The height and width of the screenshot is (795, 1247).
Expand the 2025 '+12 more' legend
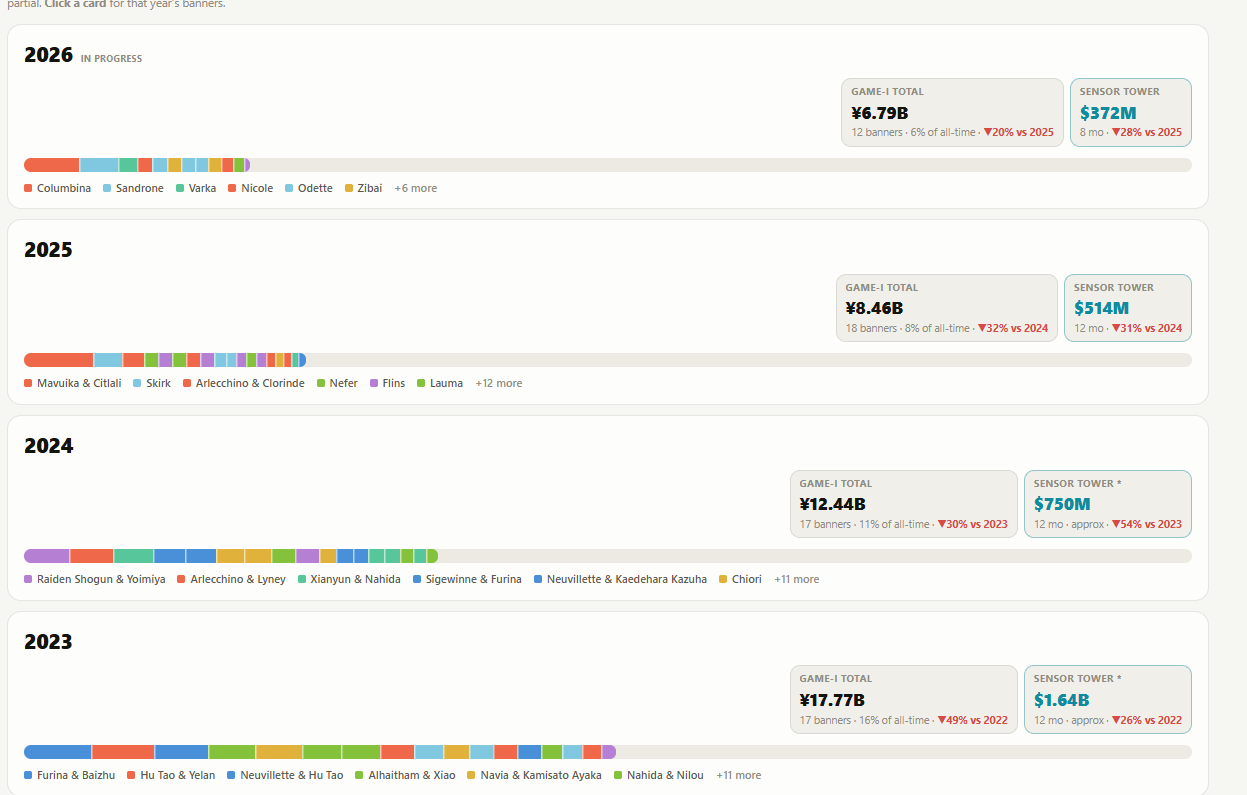(498, 383)
